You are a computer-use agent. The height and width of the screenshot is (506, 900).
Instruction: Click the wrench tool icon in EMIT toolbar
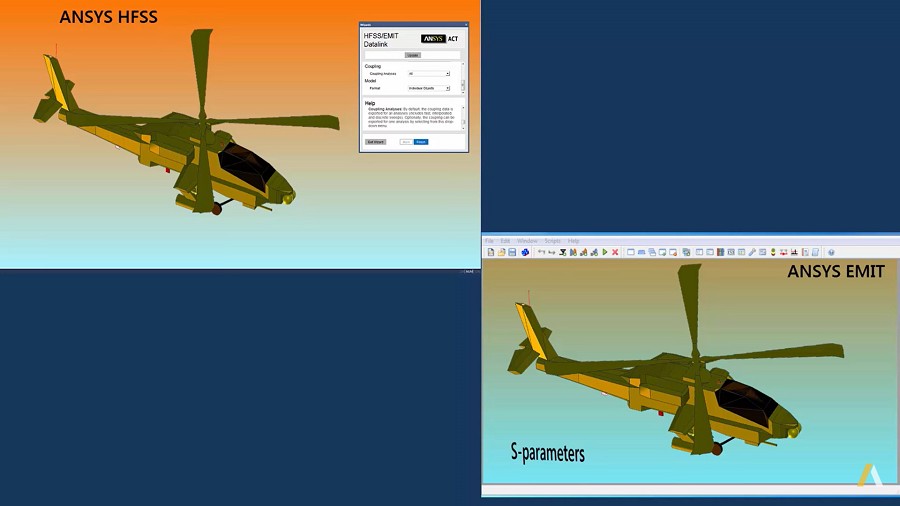[x=752, y=252]
